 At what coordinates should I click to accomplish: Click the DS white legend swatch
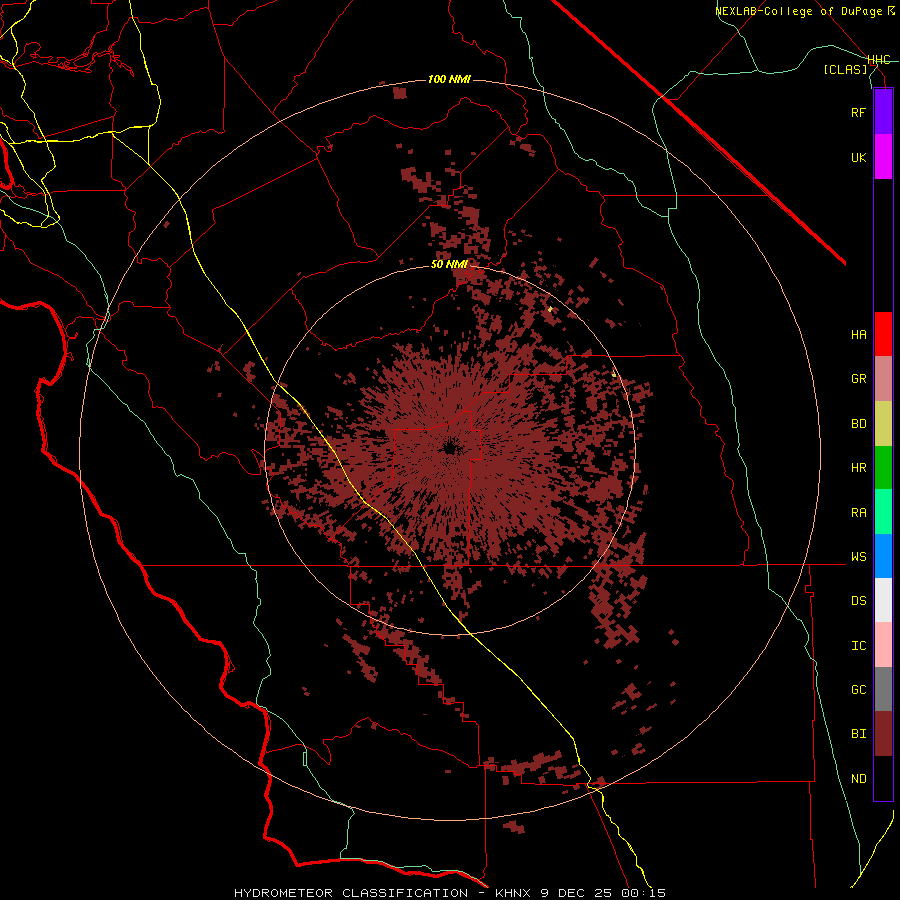pyautogui.click(x=883, y=600)
